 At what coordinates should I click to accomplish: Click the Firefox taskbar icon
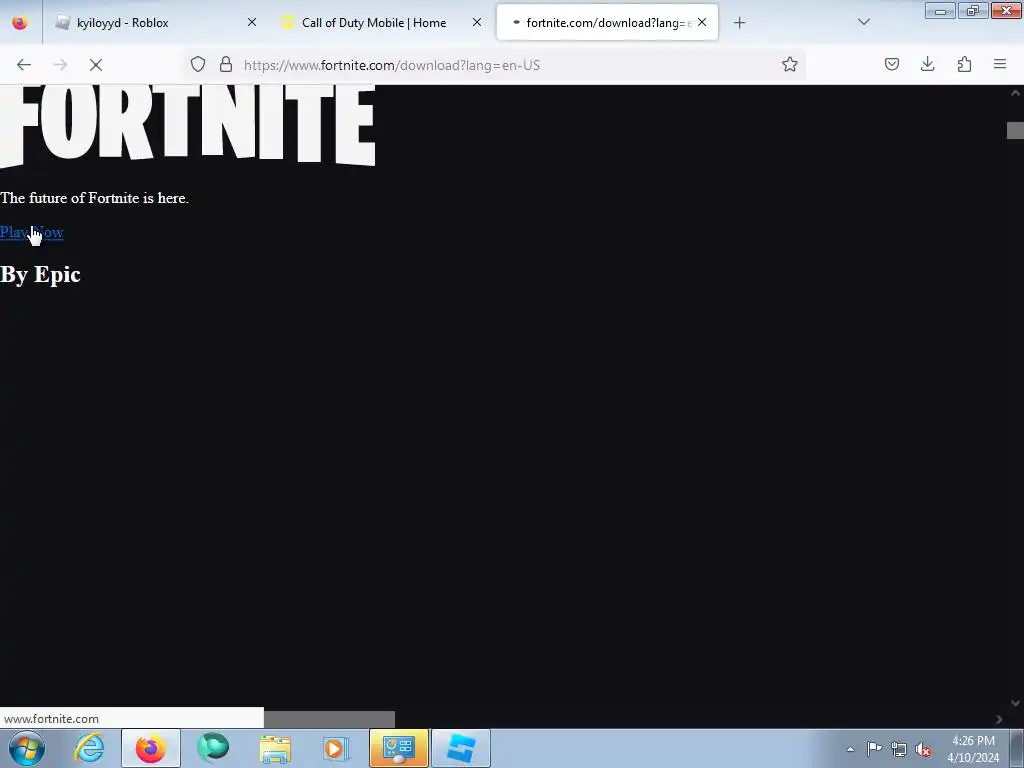tap(151, 748)
